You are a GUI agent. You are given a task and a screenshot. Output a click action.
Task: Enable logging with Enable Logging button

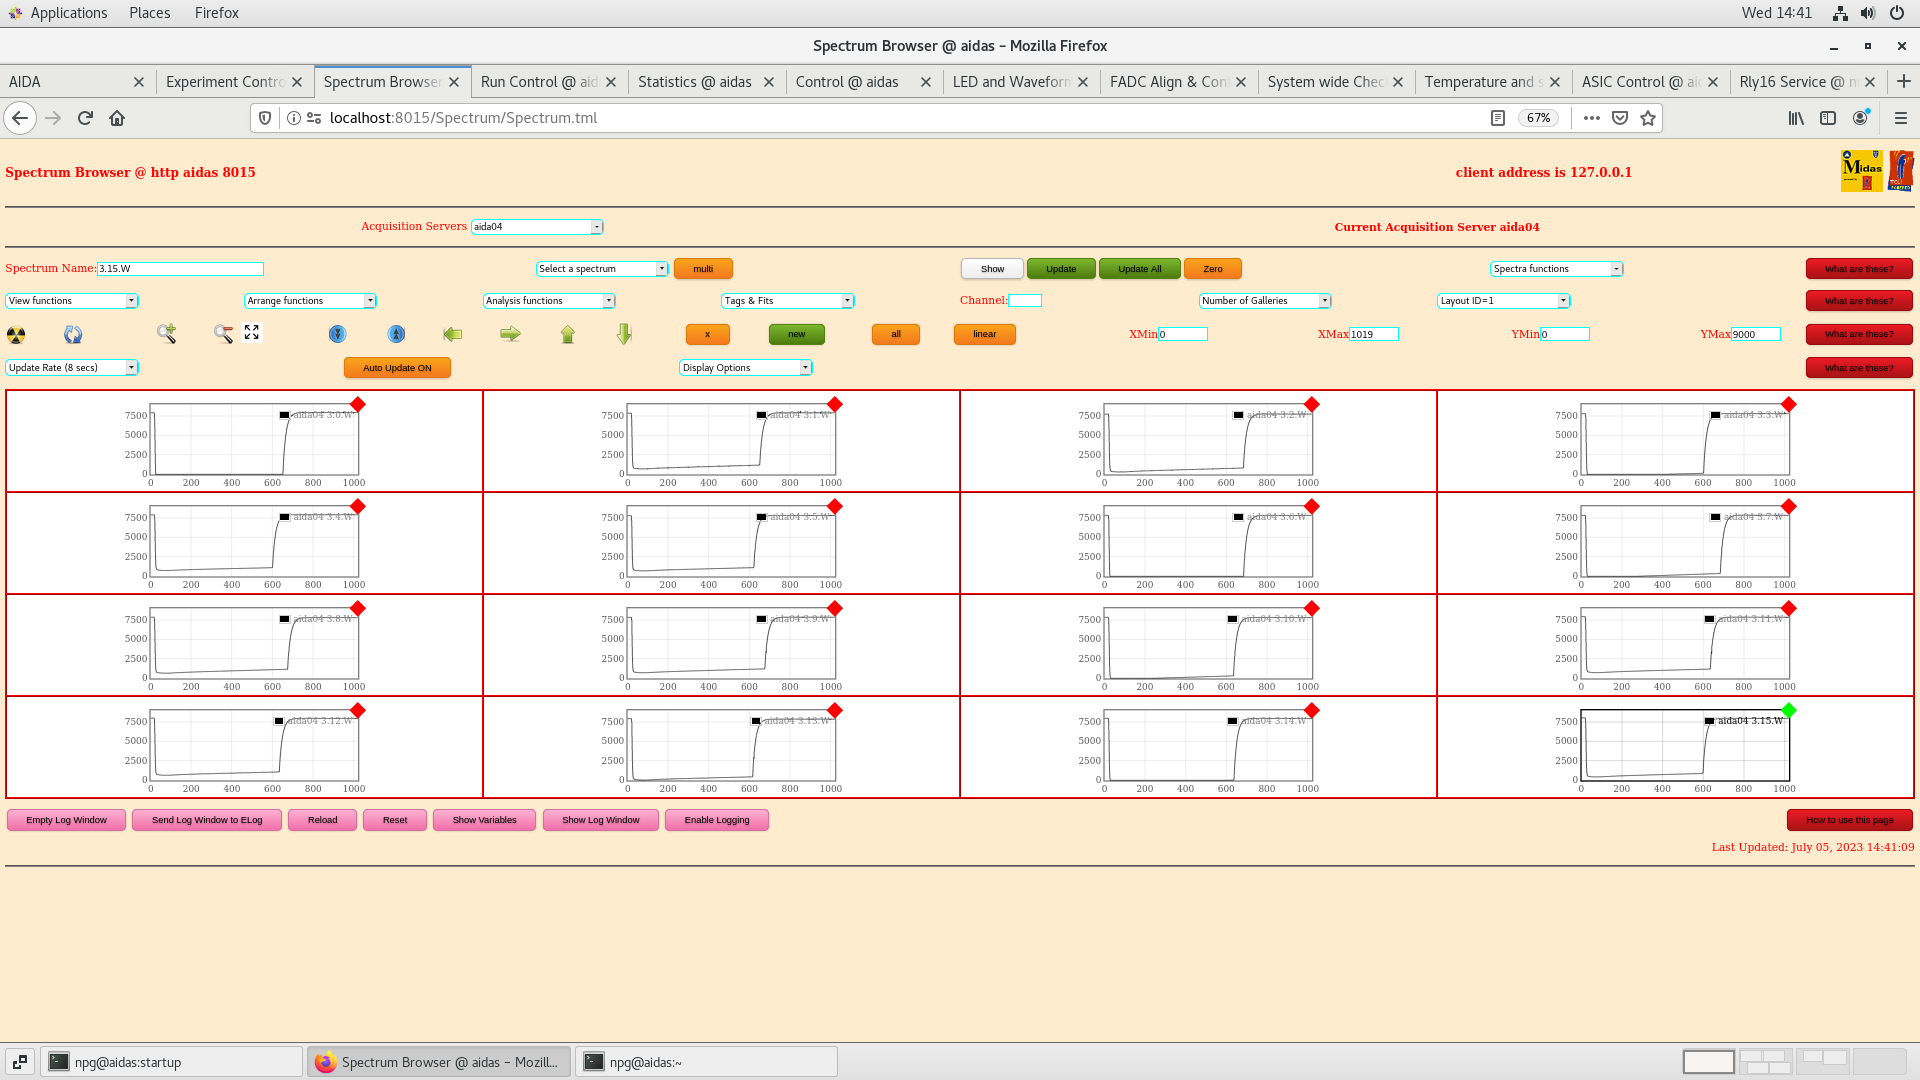click(716, 819)
